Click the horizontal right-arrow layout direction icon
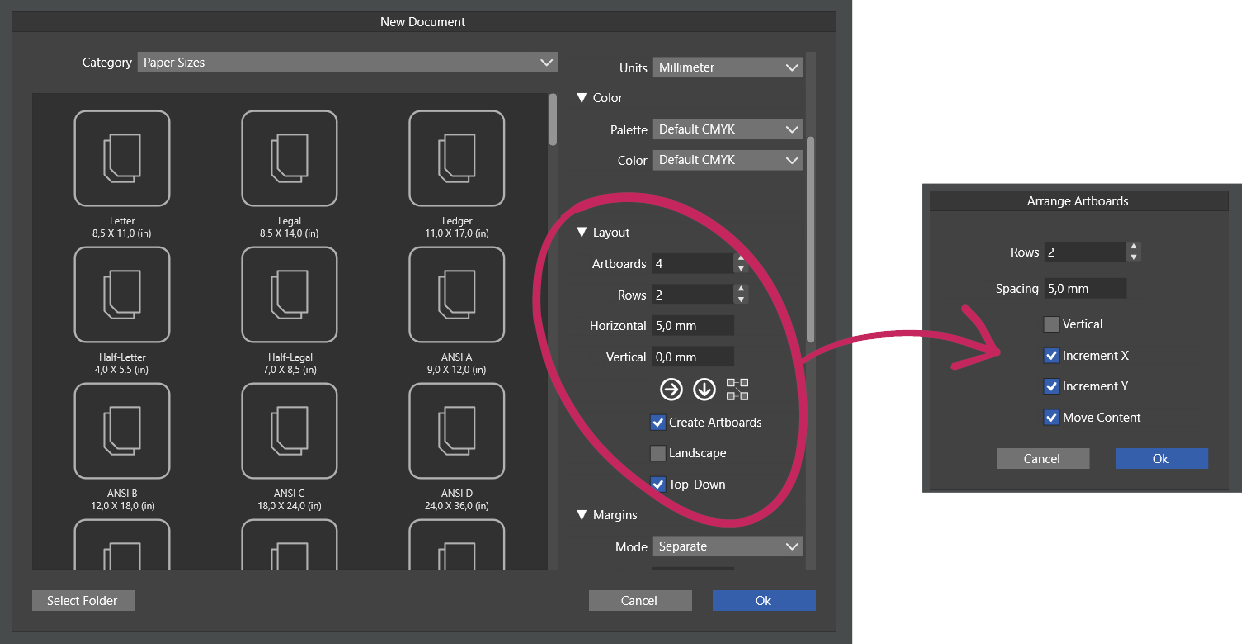1242x644 pixels. (671, 389)
